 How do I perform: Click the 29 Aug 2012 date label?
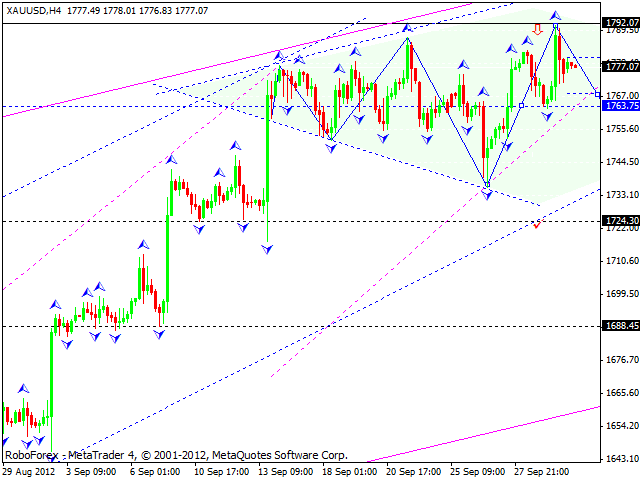(x=29, y=470)
